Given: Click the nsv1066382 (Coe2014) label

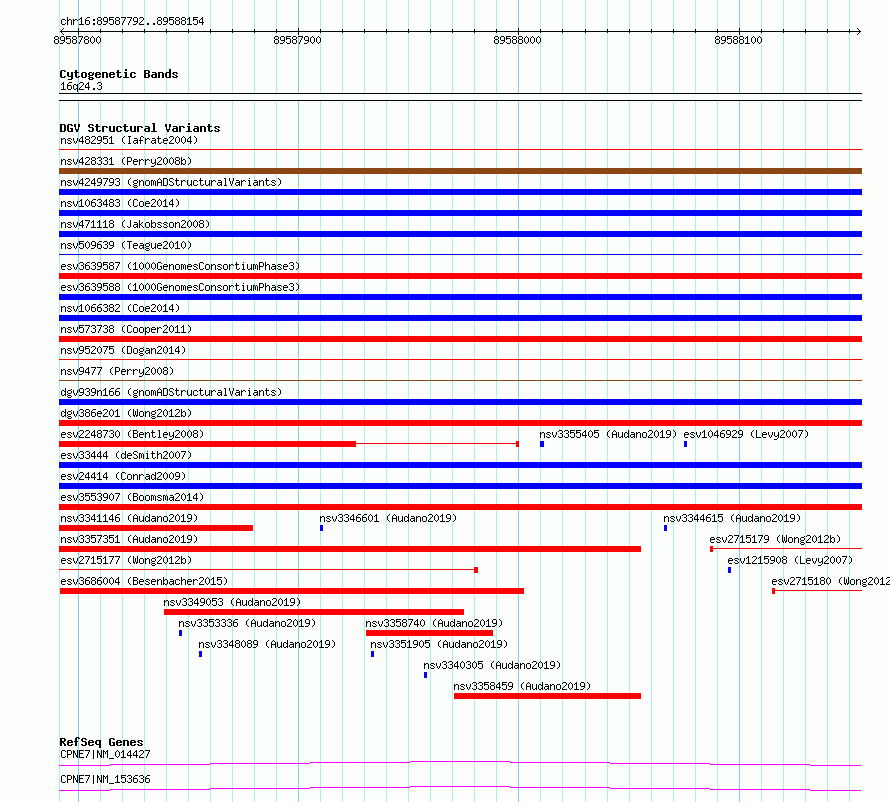Looking at the screenshot, I should click(120, 308).
